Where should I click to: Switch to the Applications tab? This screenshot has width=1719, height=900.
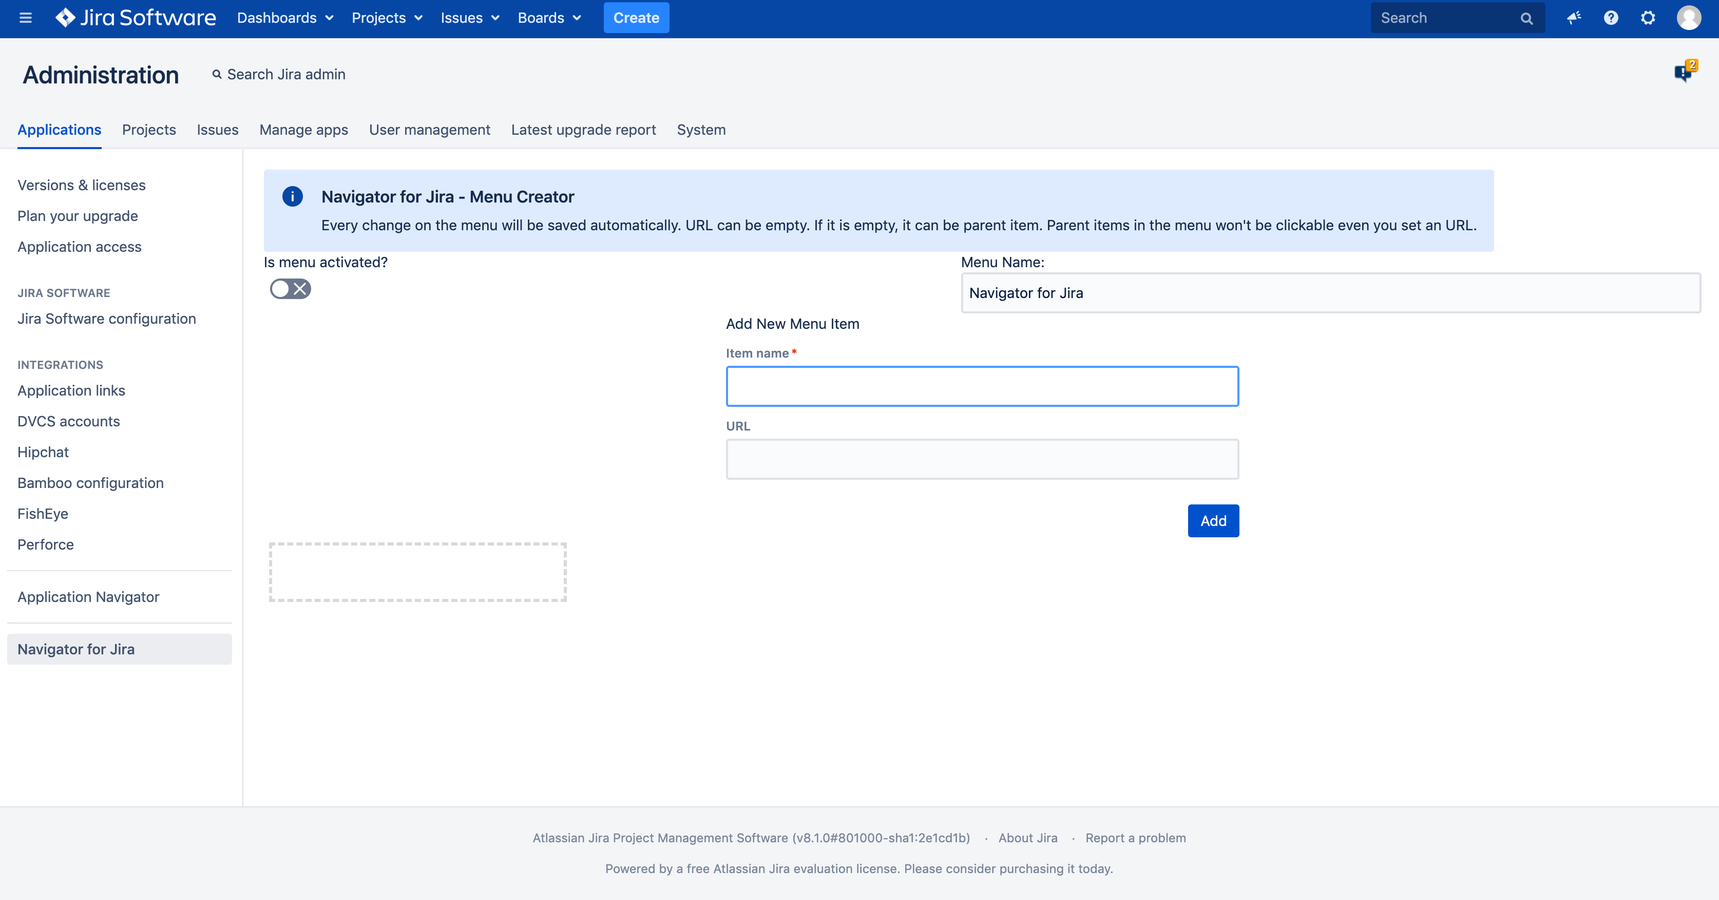59,130
